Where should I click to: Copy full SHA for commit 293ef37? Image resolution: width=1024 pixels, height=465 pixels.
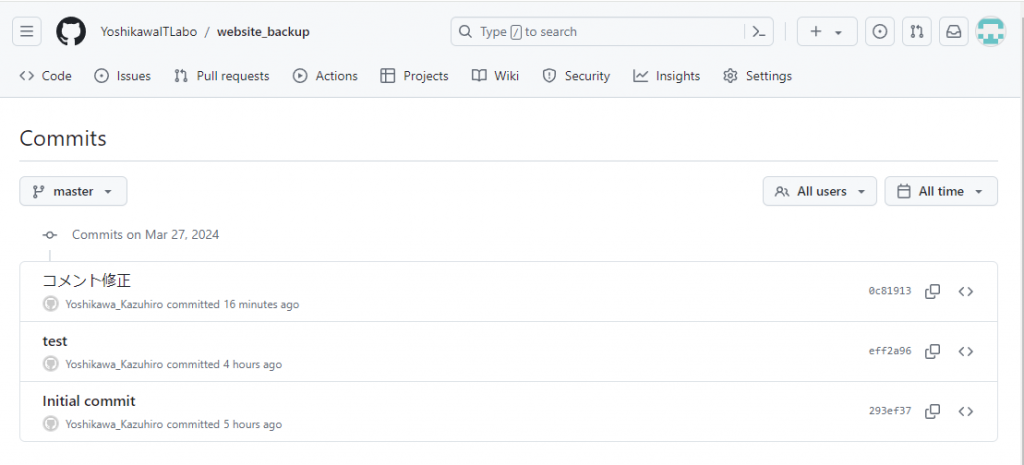pos(932,411)
